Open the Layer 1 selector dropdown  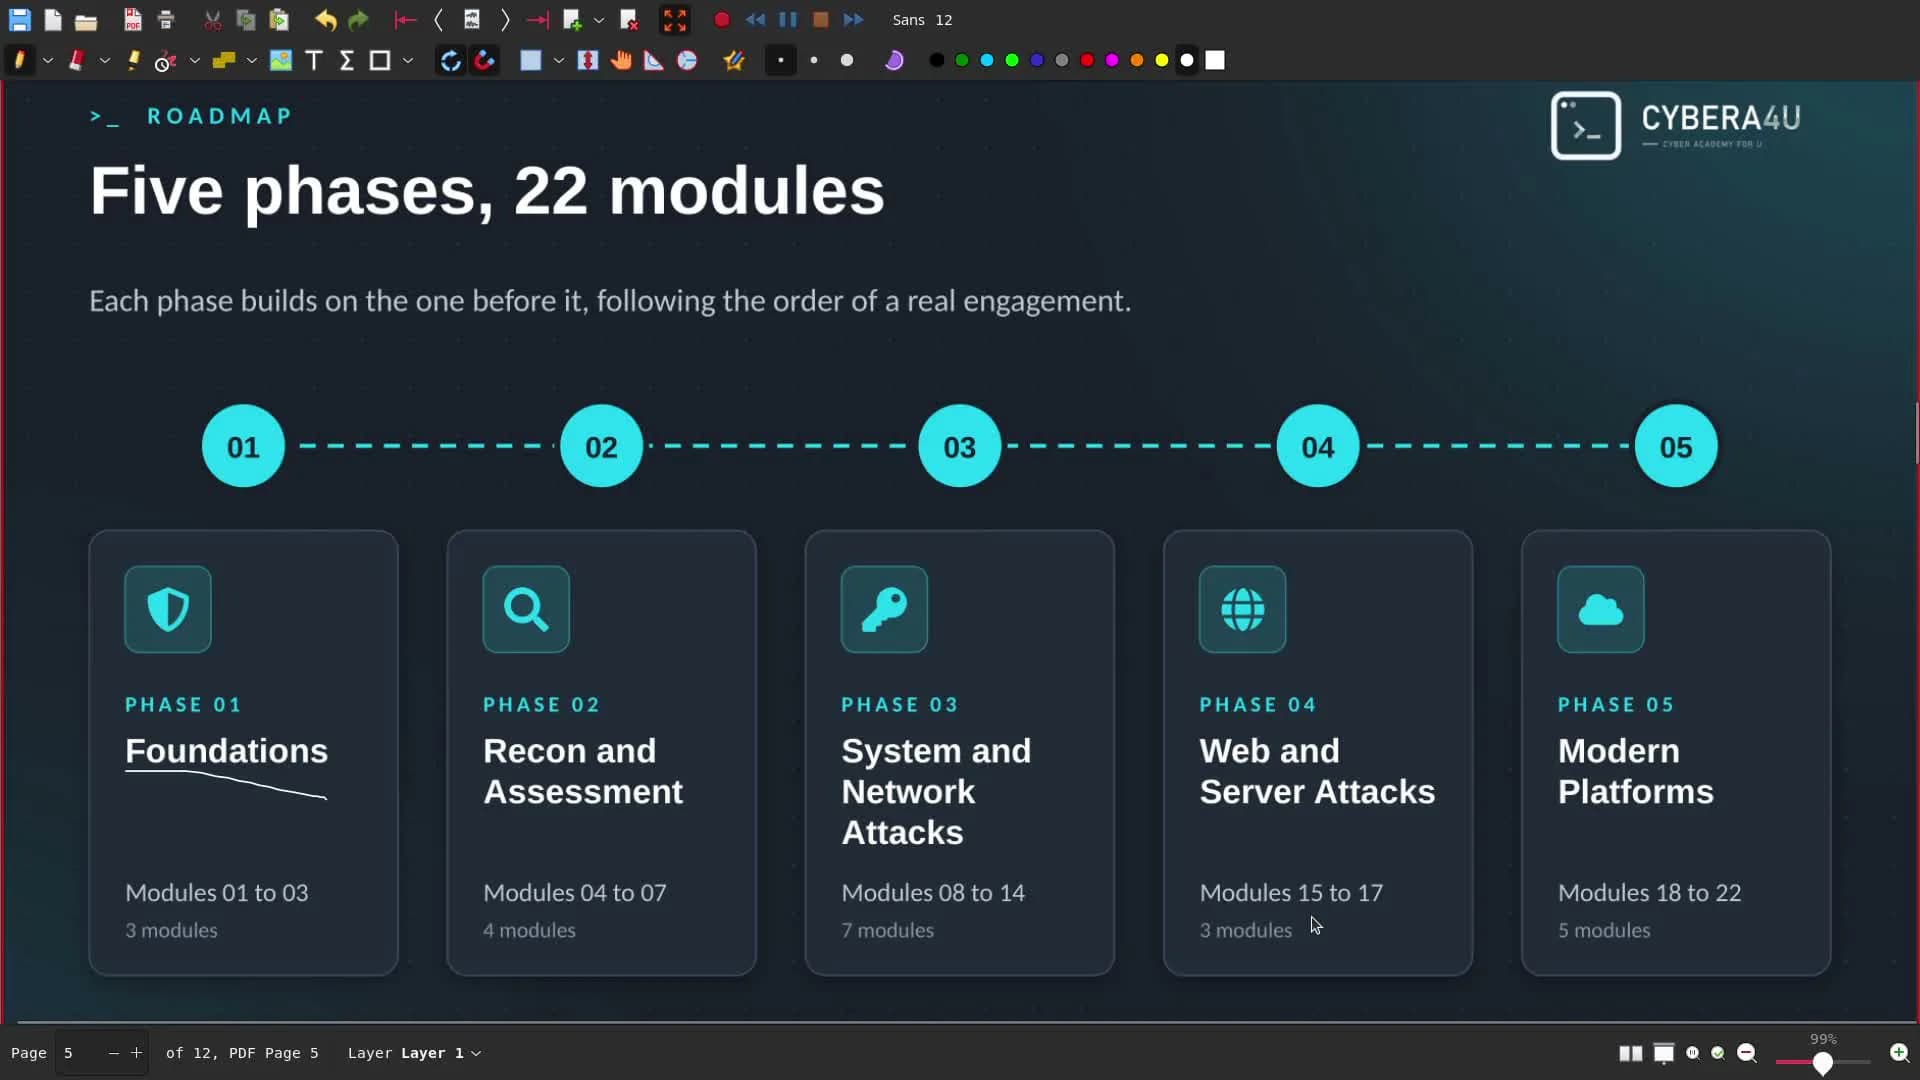click(x=442, y=1053)
